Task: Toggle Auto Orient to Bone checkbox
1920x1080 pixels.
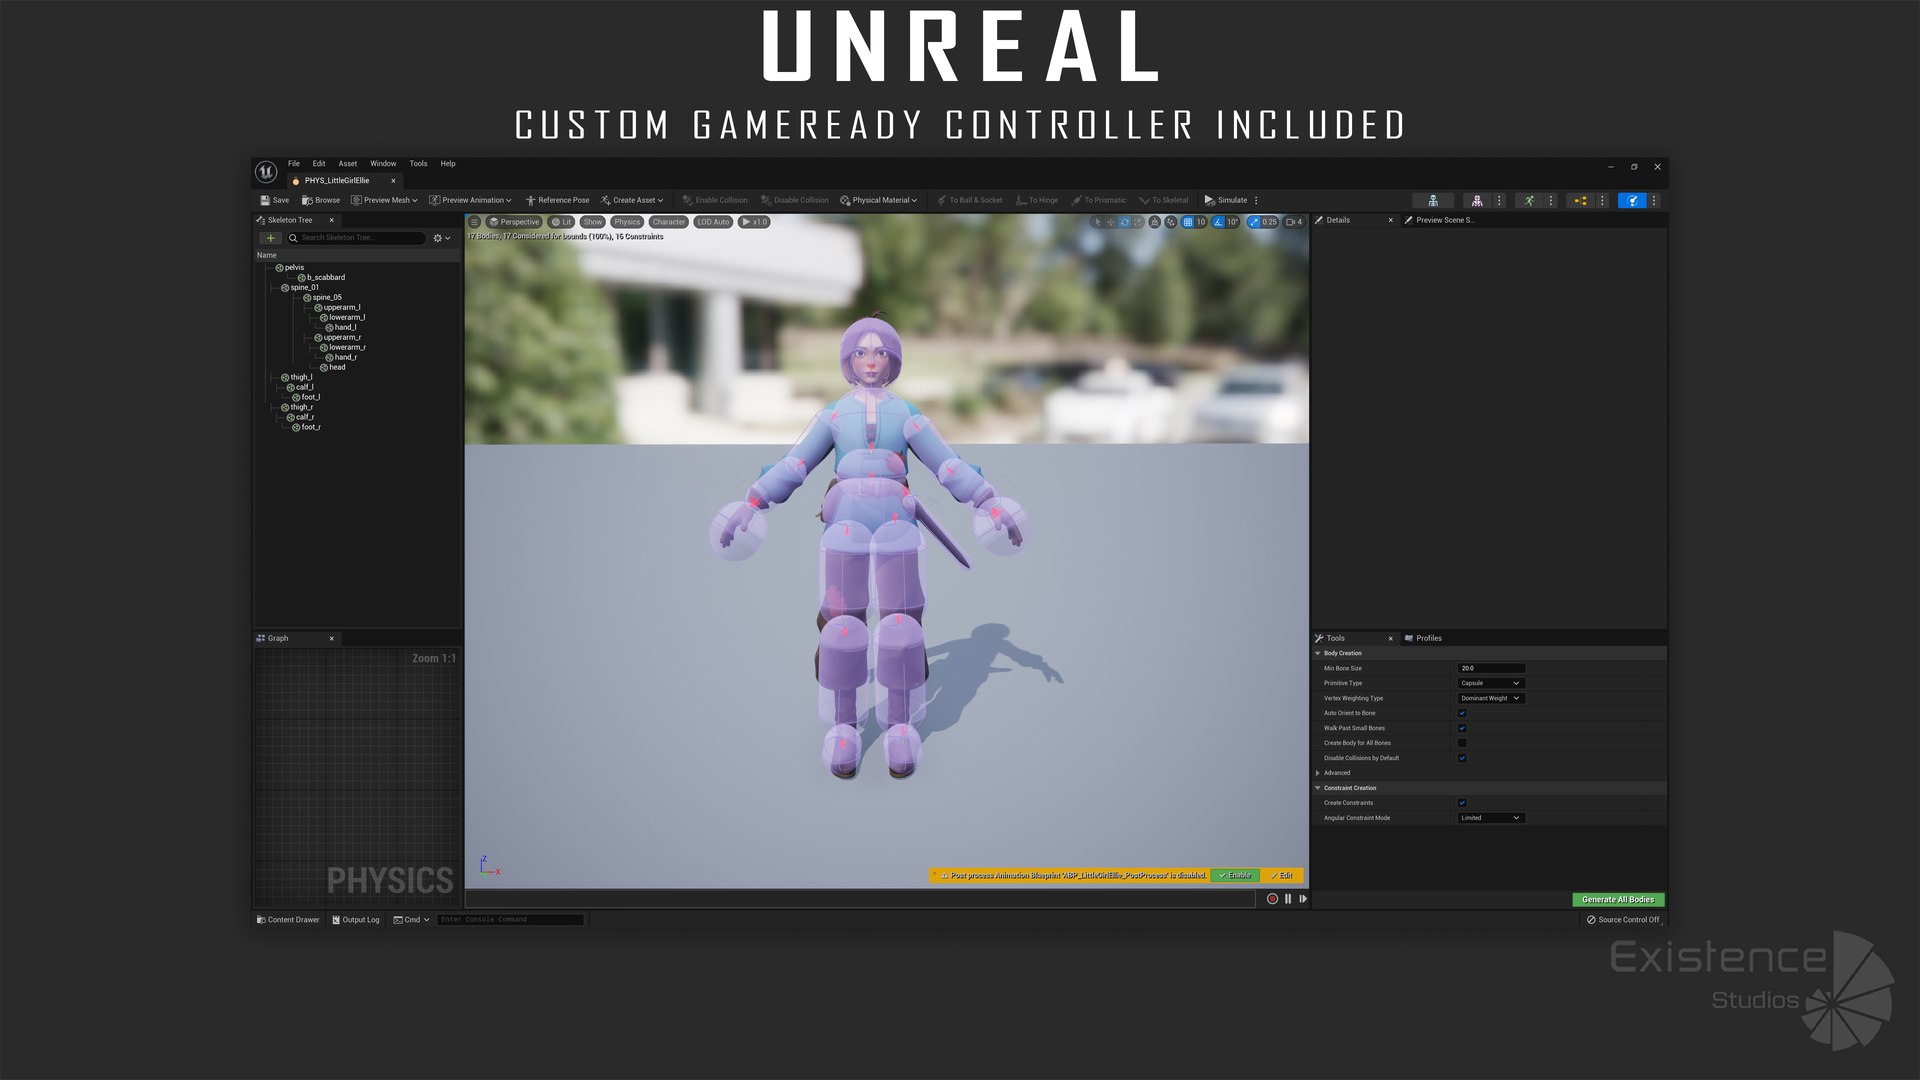Action: pos(1462,713)
